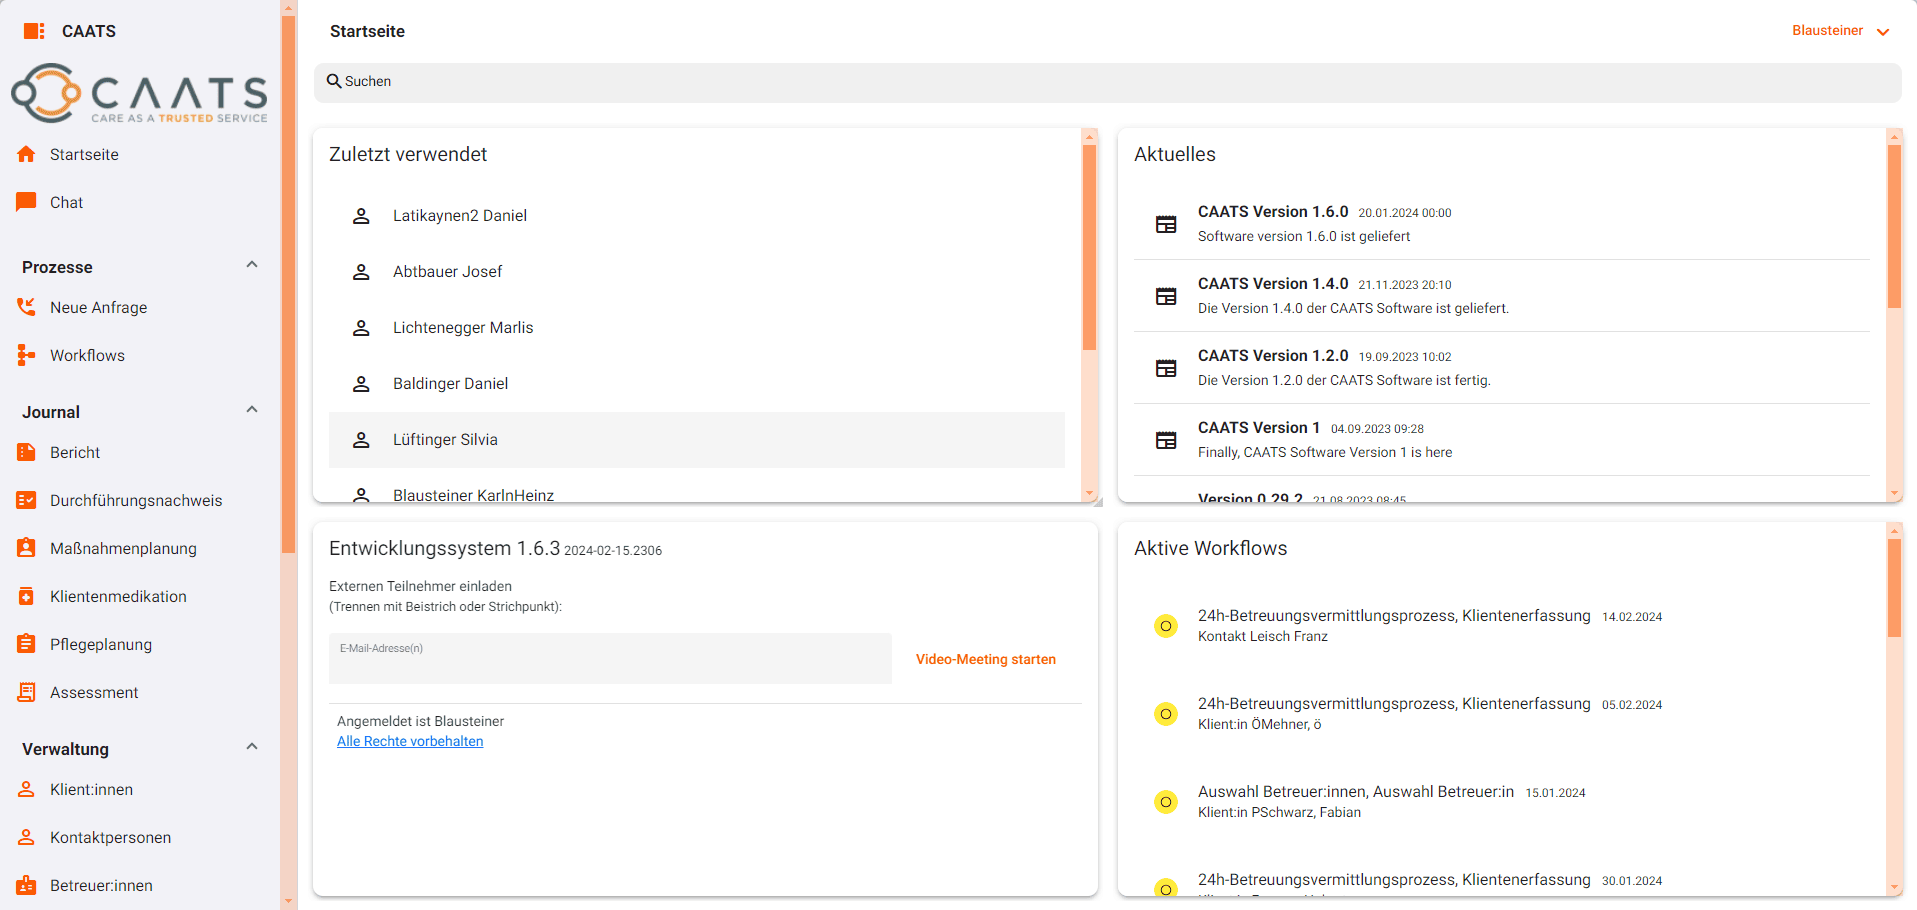
Task: Open Pflegeplanung from the sidebar menu
Action: pos(100,644)
